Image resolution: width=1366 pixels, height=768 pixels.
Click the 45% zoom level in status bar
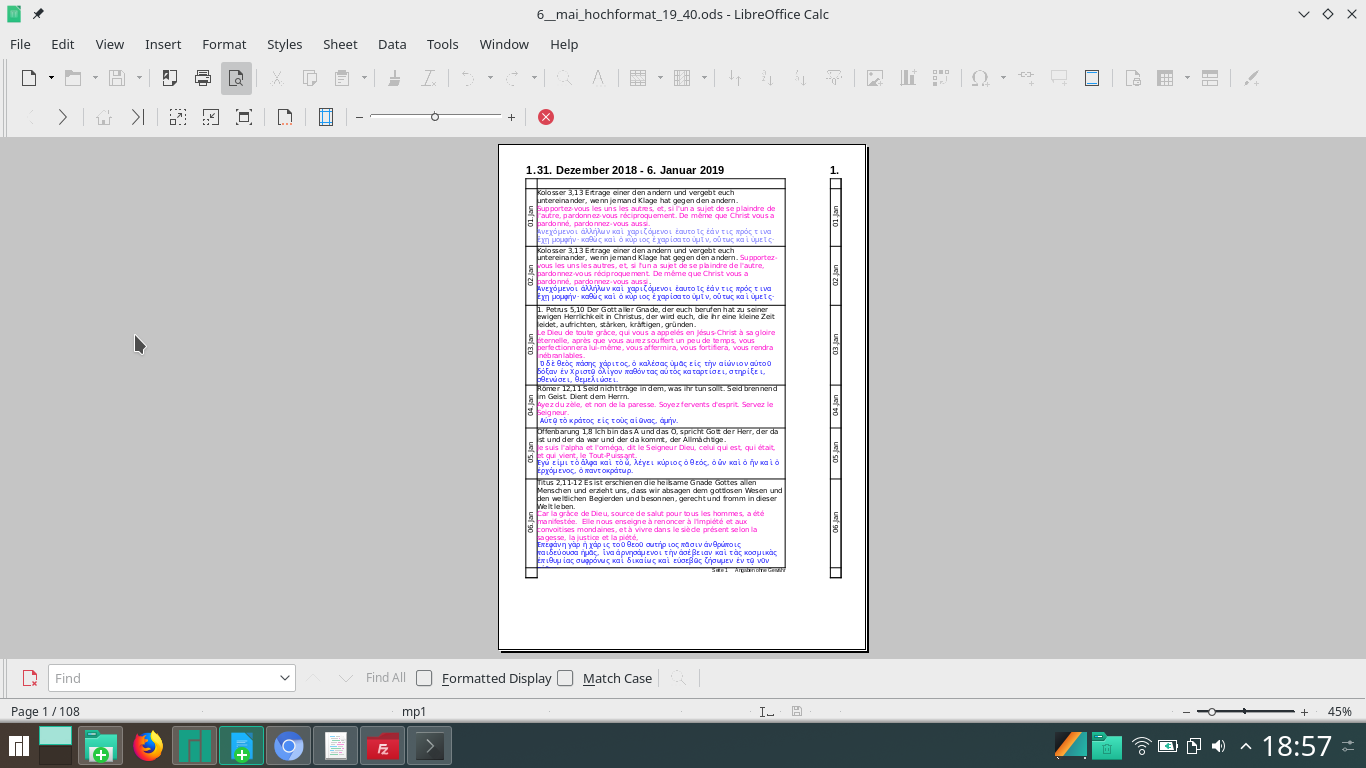tap(1339, 711)
